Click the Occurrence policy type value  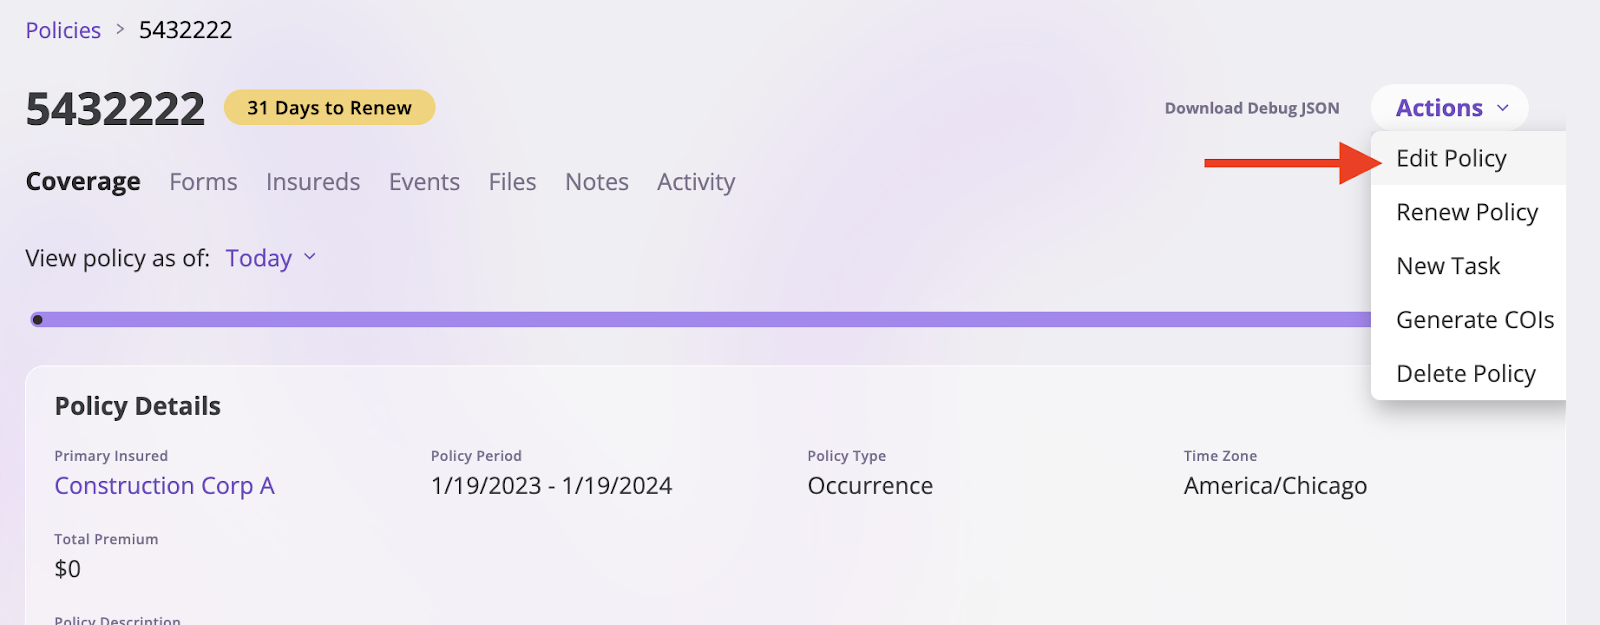click(870, 486)
